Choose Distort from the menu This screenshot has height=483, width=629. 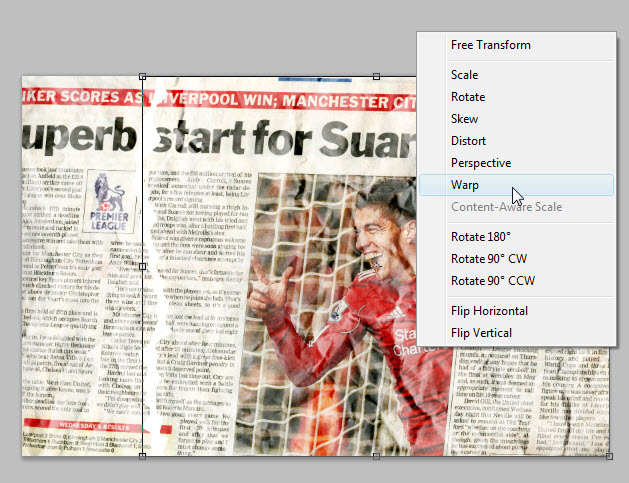point(516,141)
